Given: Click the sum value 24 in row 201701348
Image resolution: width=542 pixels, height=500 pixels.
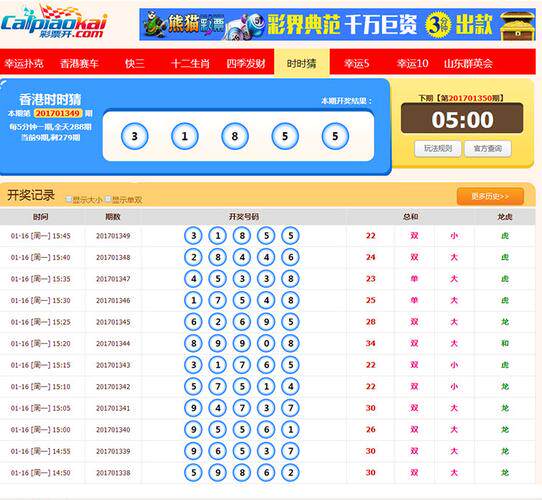Looking at the screenshot, I should [x=371, y=257].
